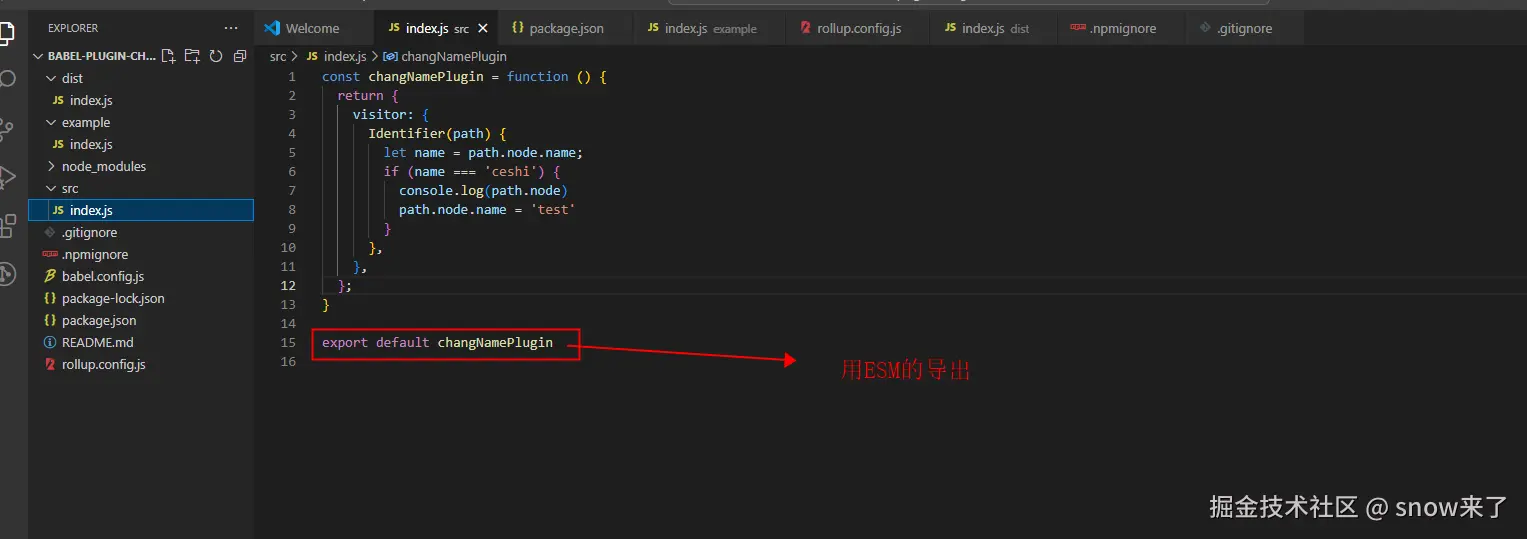Click the changNamePlugin breadcrumb segment
This screenshot has height=539, width=1527.
pos(454,57)
